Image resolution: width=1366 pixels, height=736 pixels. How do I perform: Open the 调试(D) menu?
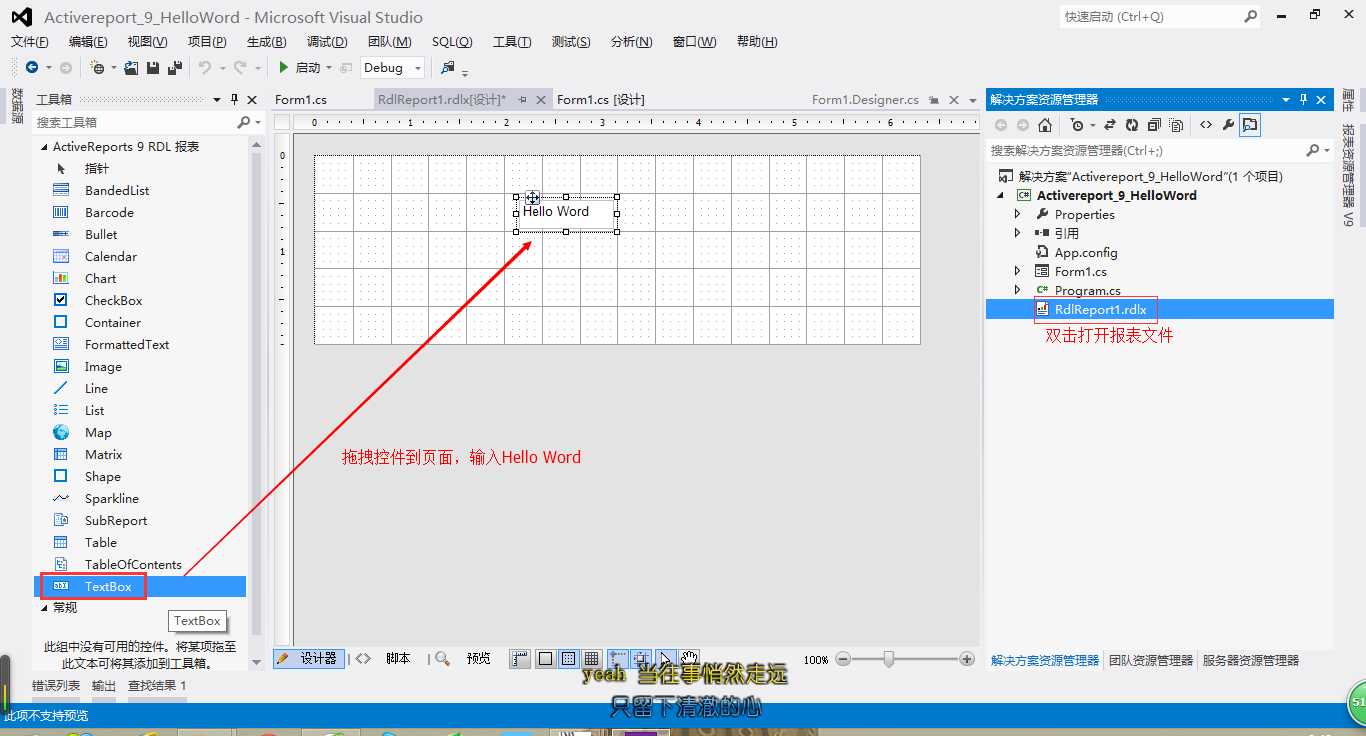tap(327, 41)
